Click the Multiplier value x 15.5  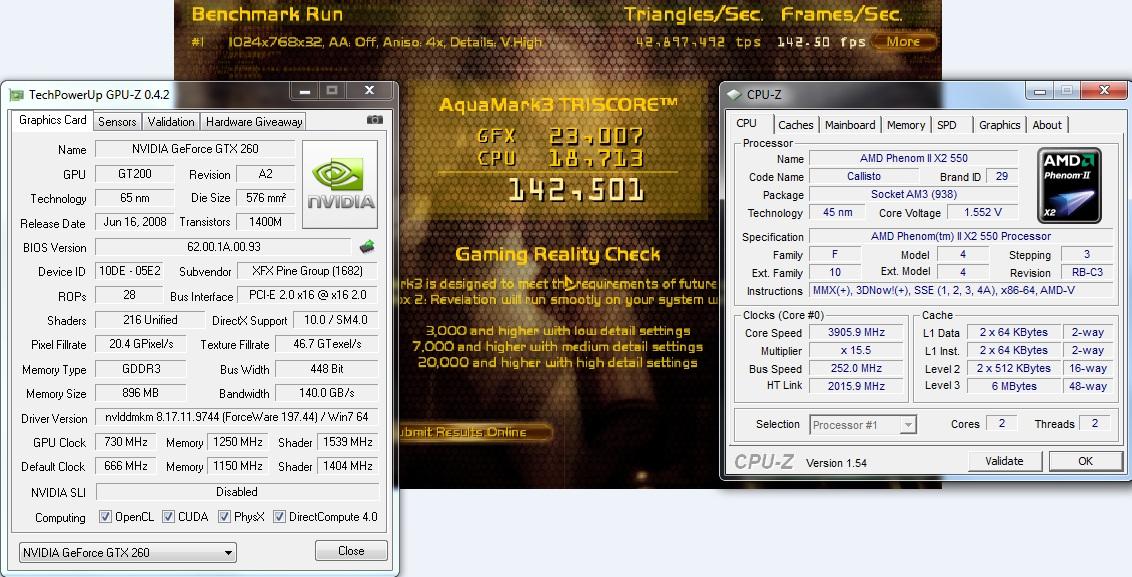point(856,350)
